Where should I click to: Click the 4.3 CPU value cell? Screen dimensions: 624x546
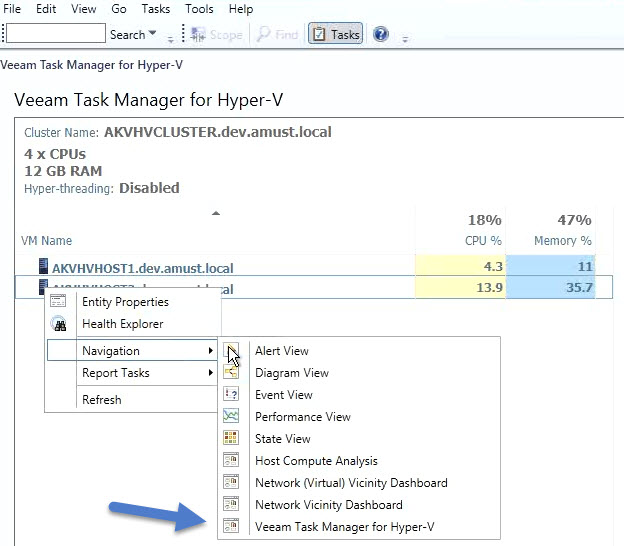click(x=460, y=266)
